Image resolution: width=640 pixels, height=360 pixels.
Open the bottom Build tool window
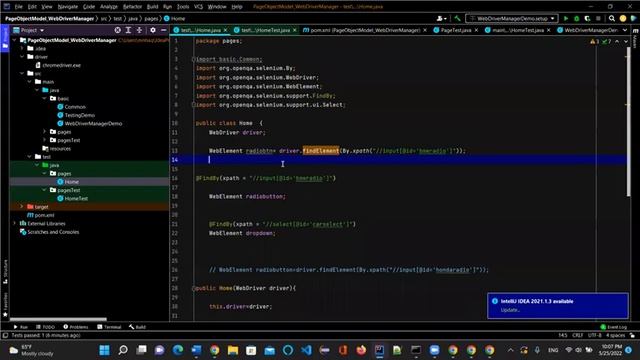click(x=137, y=327)
